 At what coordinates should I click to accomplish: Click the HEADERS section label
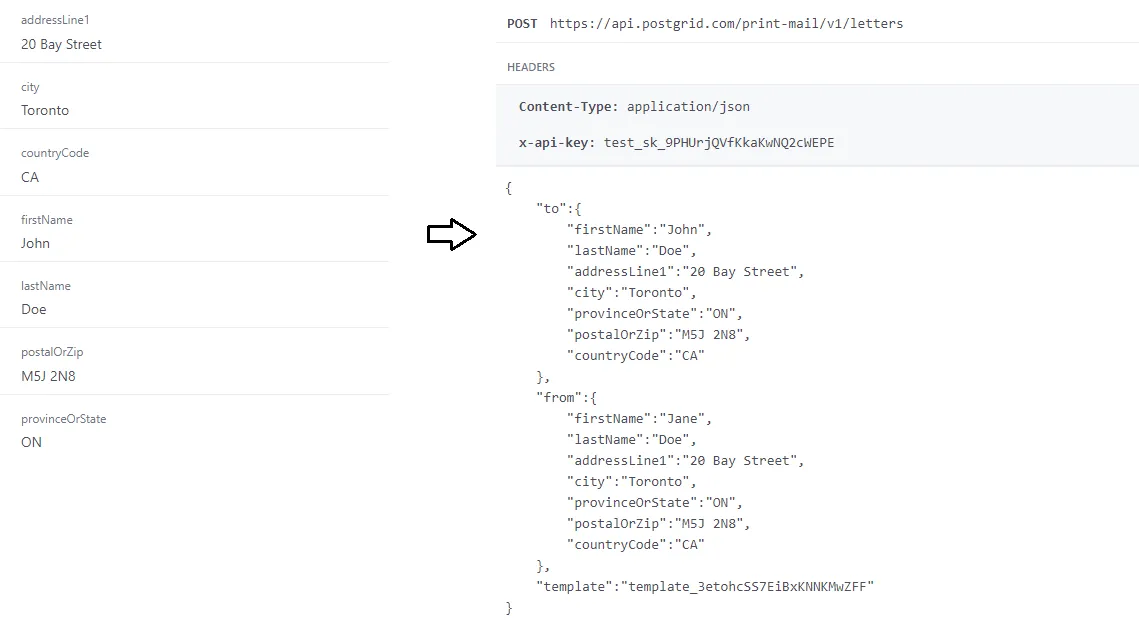pyautogui.click(x=530, y=67)
